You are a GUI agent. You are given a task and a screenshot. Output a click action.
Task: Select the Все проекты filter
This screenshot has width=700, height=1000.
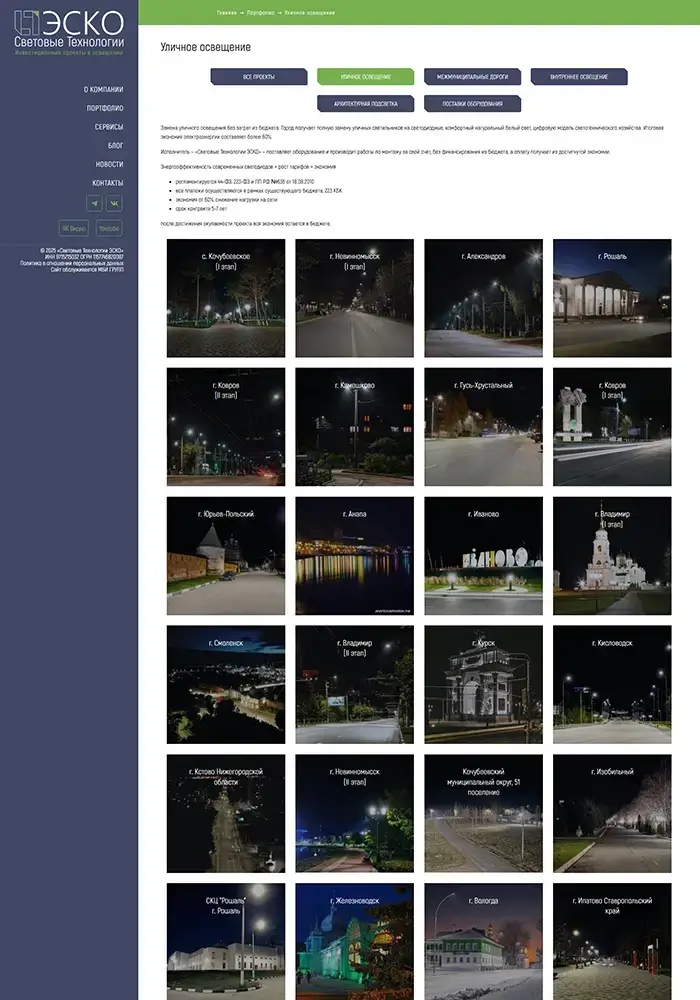259,77
